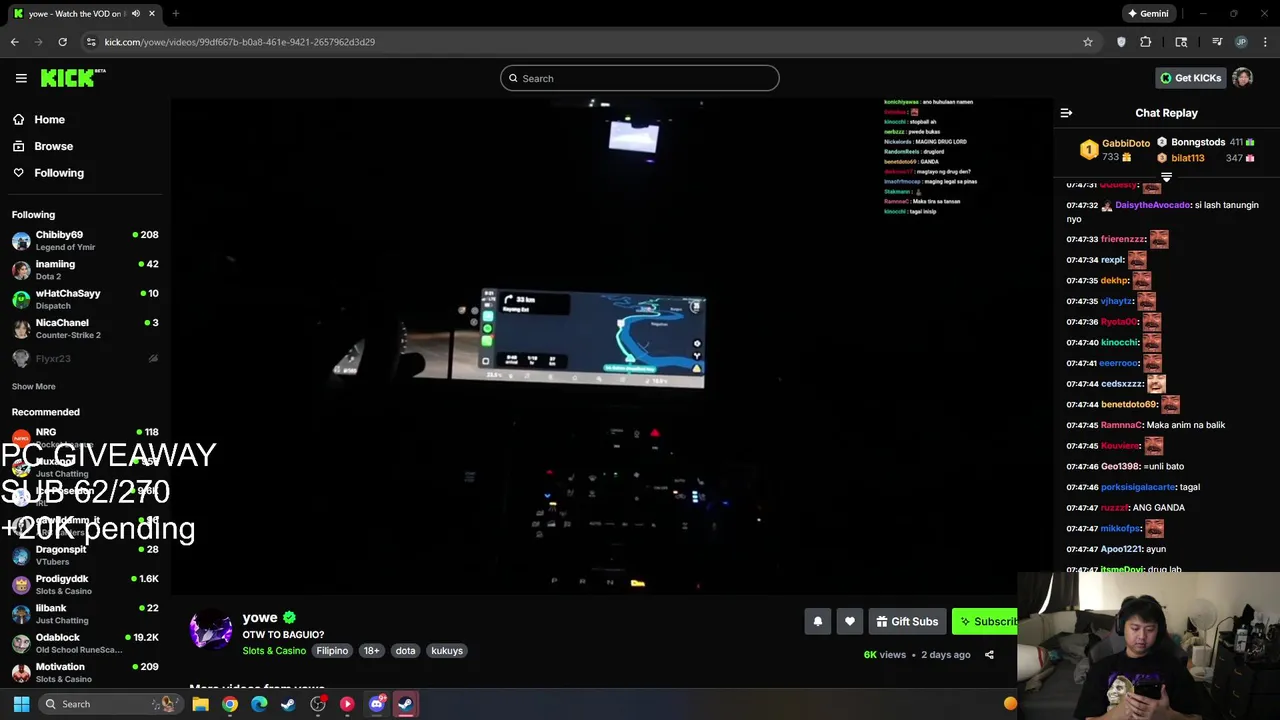Open the media controls icon in toolbar
1280x720 pixels.
[1217, 42]
